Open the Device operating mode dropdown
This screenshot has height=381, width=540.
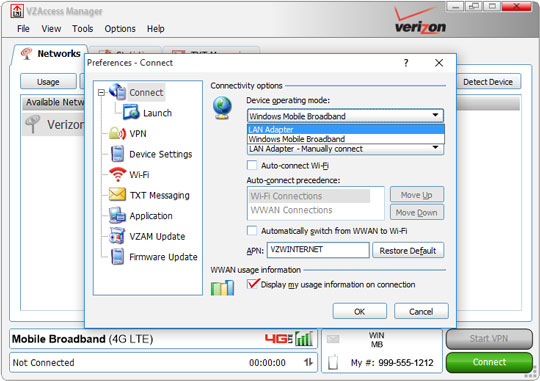(345, 116)
